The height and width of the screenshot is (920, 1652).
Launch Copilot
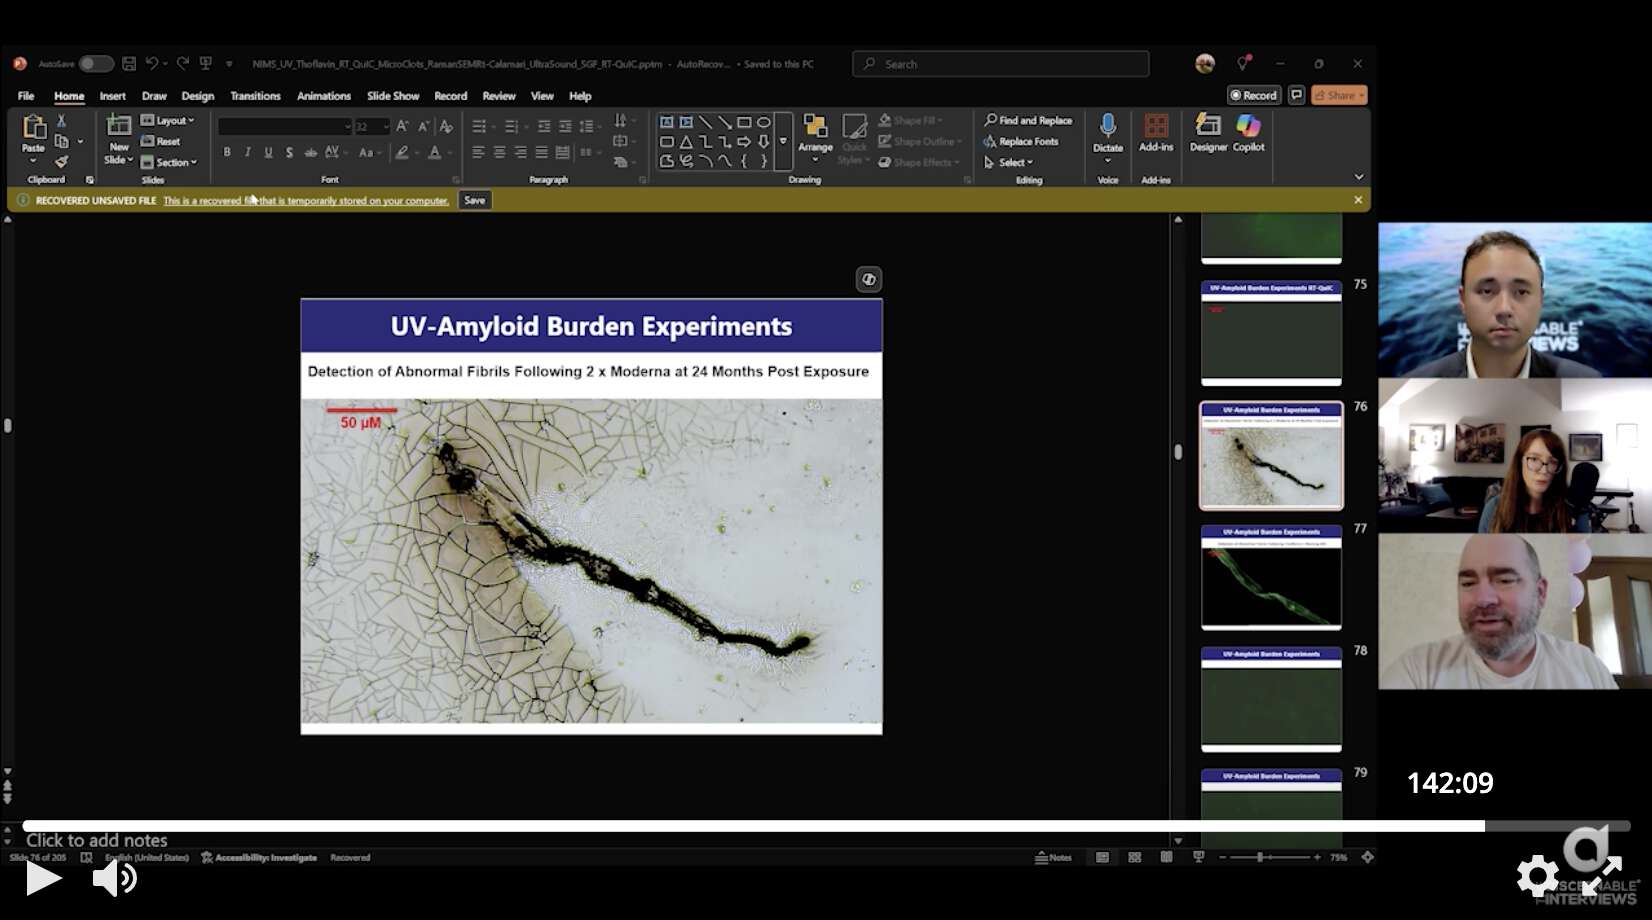point(1249,133)
